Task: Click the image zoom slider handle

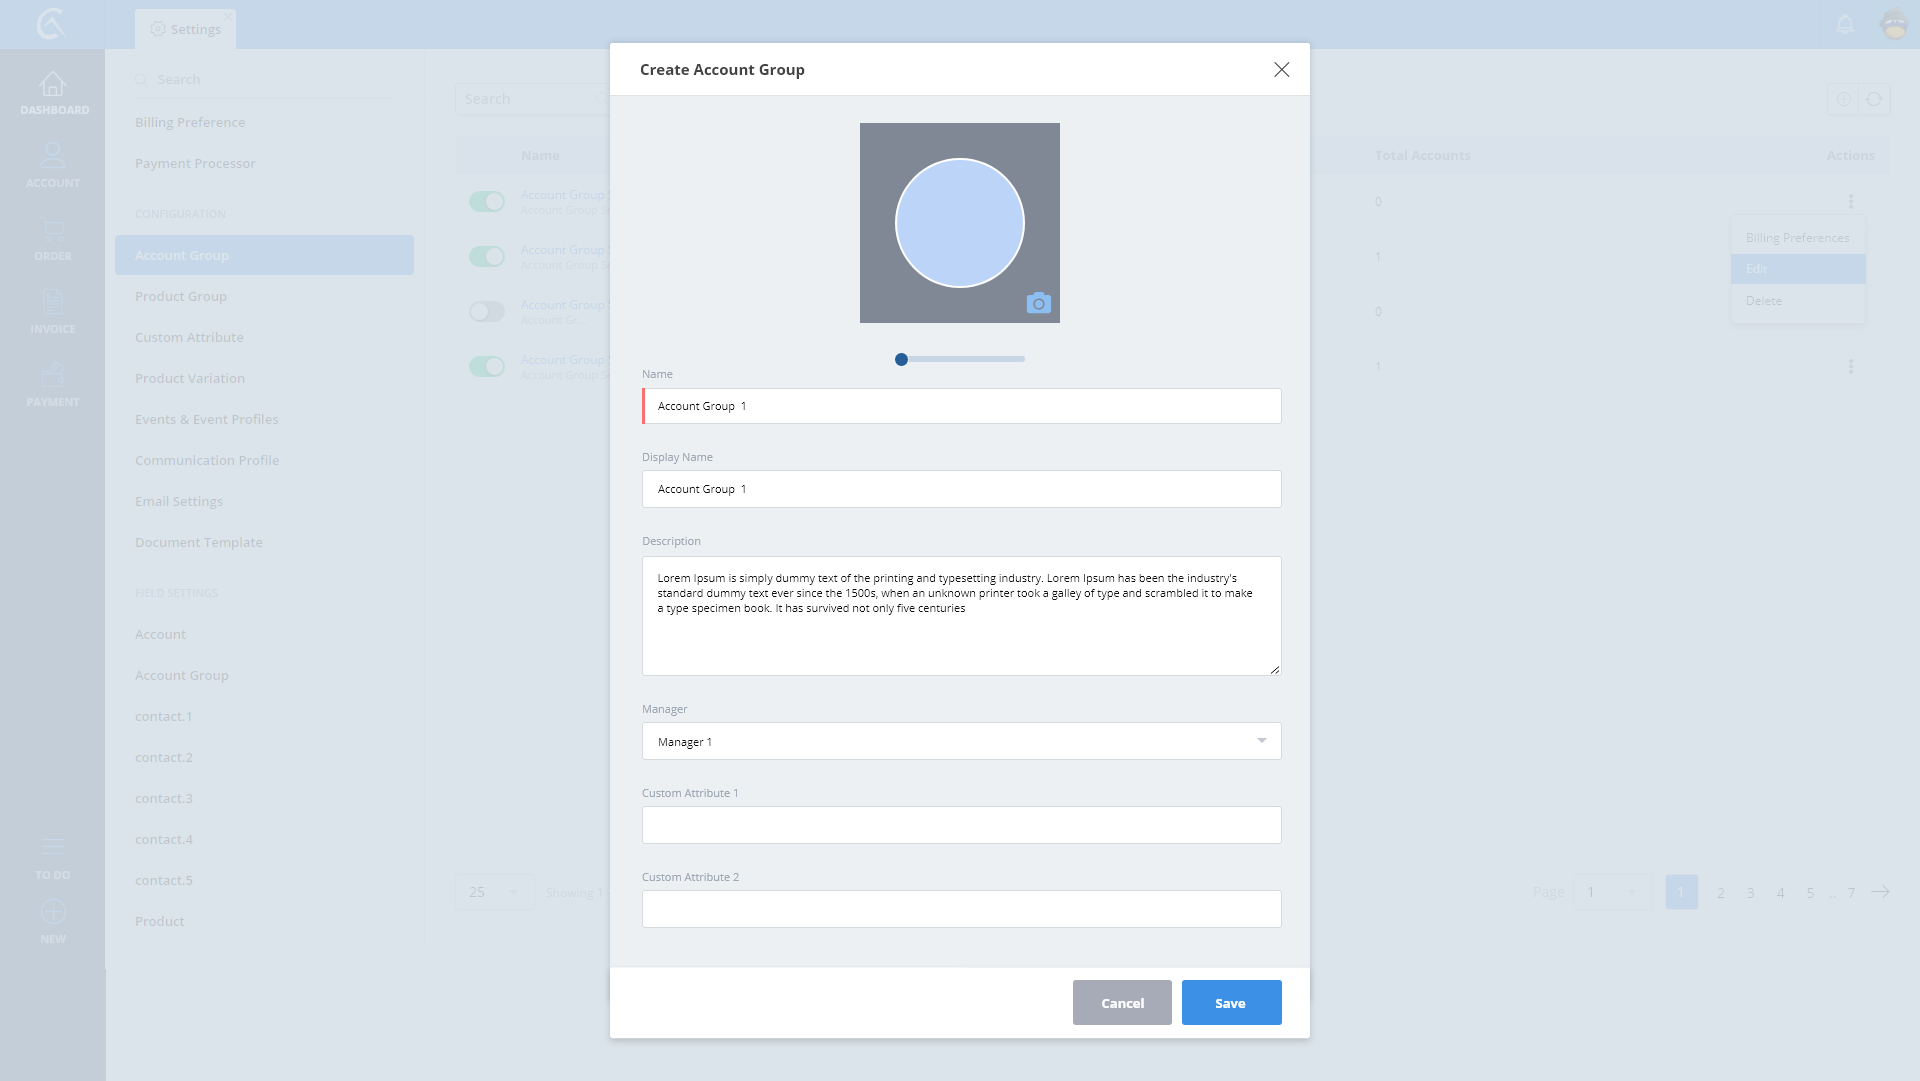Action: coord(901,359)
